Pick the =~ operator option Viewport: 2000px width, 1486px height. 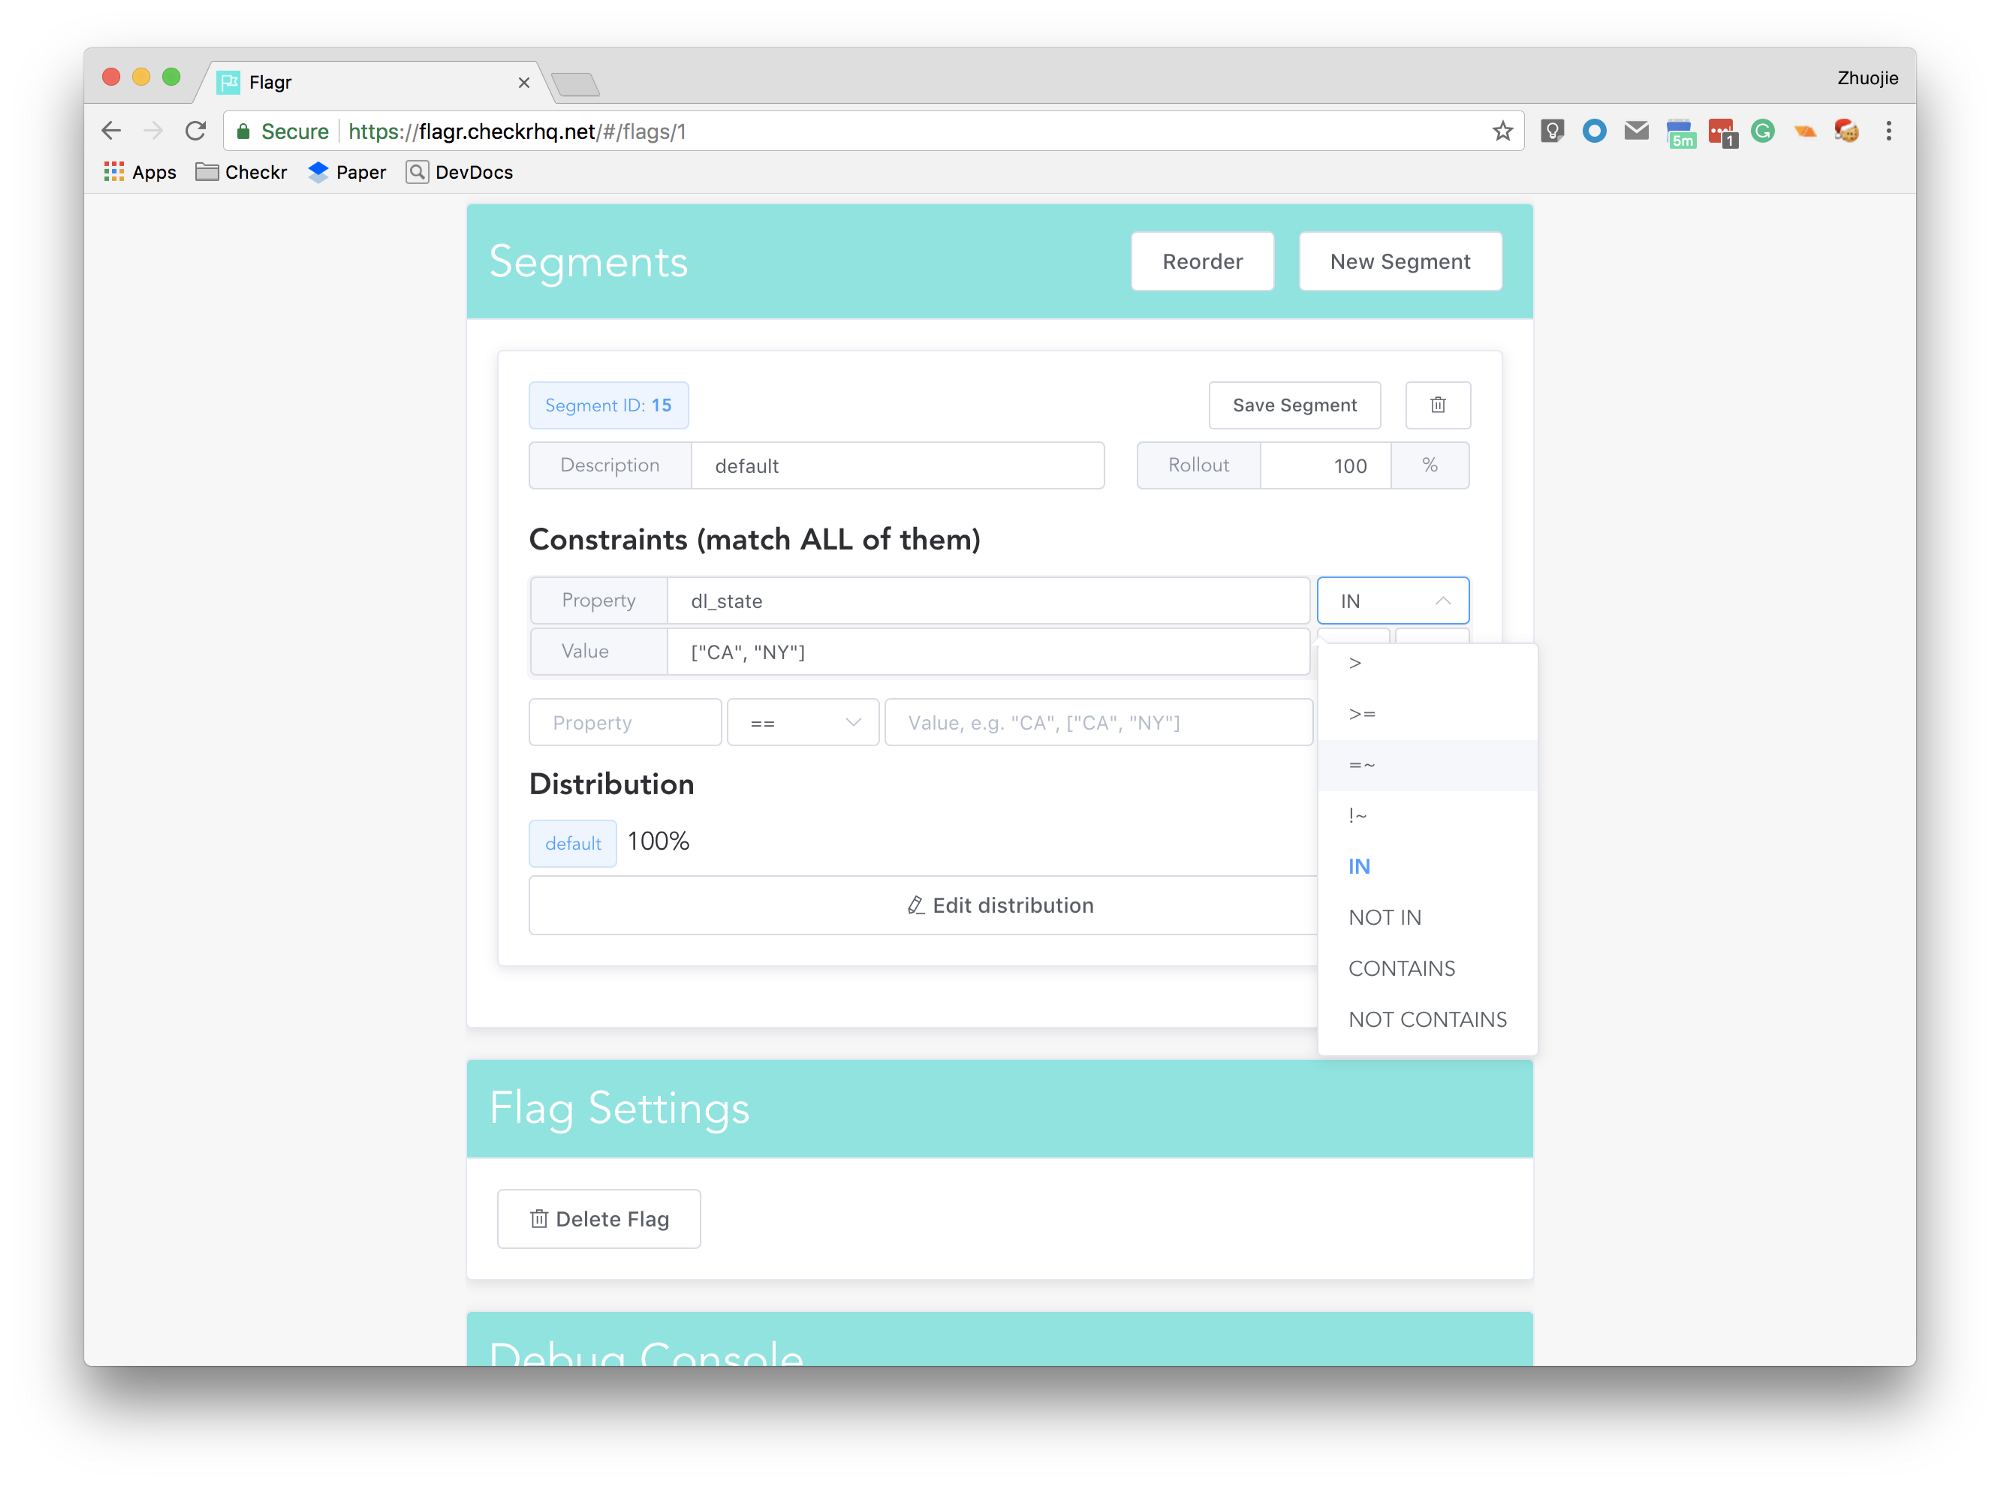pyautogui.click(x=1362, y=765)
